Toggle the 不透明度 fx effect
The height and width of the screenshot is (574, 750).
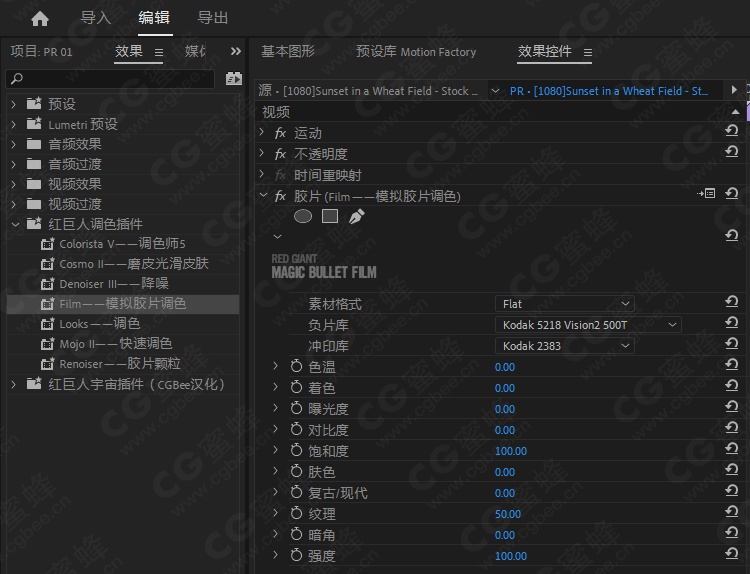coord(280,154)
